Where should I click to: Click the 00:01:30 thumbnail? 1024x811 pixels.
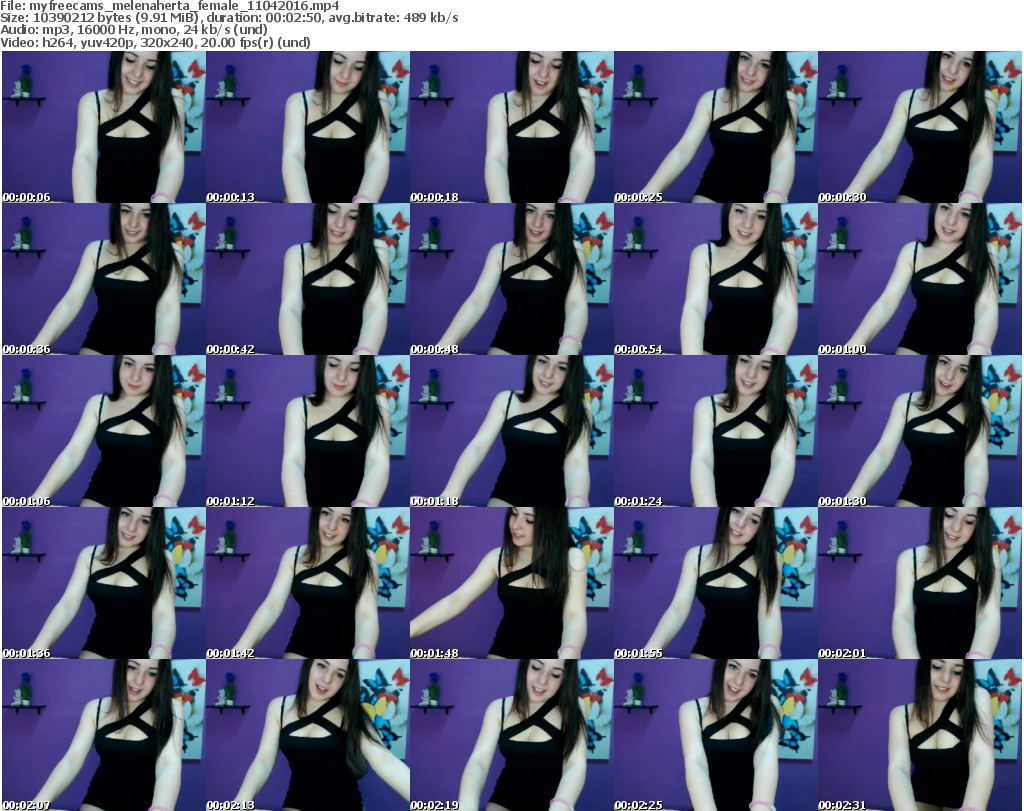(920, 431)
